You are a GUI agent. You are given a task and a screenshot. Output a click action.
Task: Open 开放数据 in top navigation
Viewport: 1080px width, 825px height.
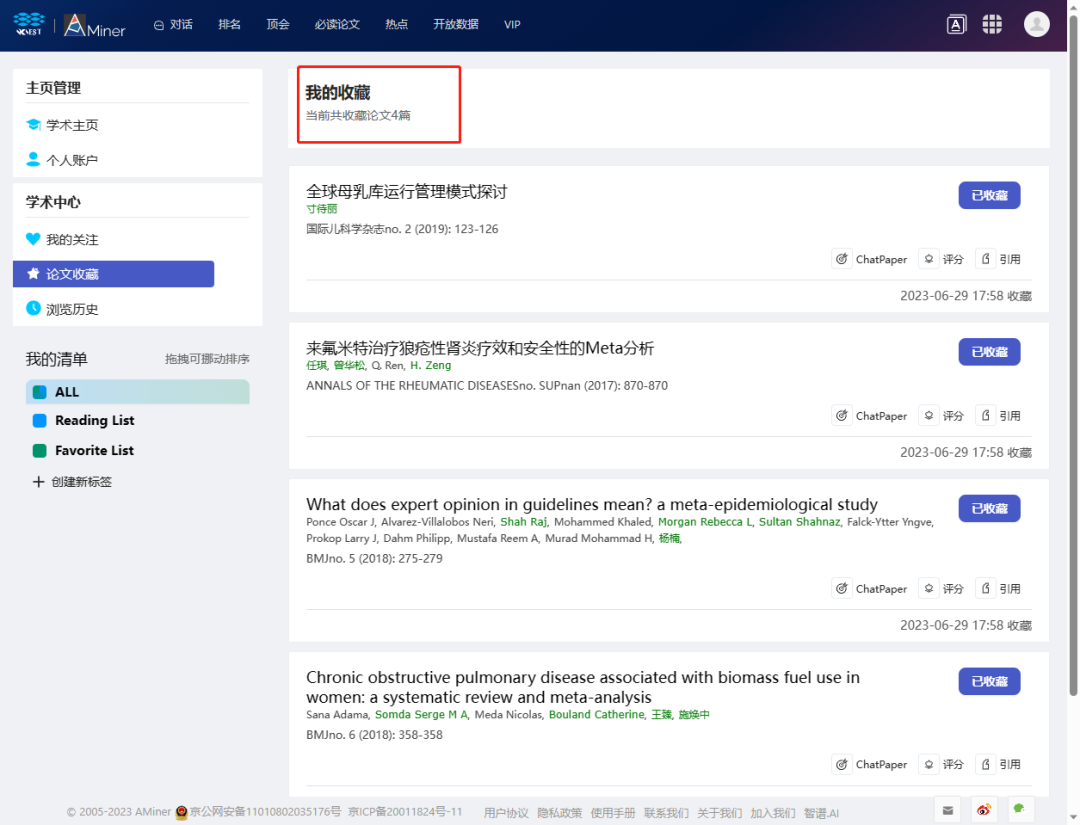[455, 25]
